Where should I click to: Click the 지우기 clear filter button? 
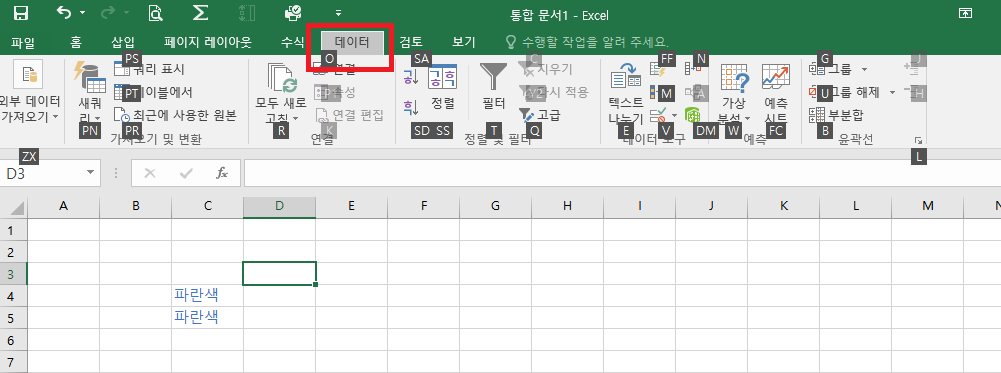[x=547, y=69]
